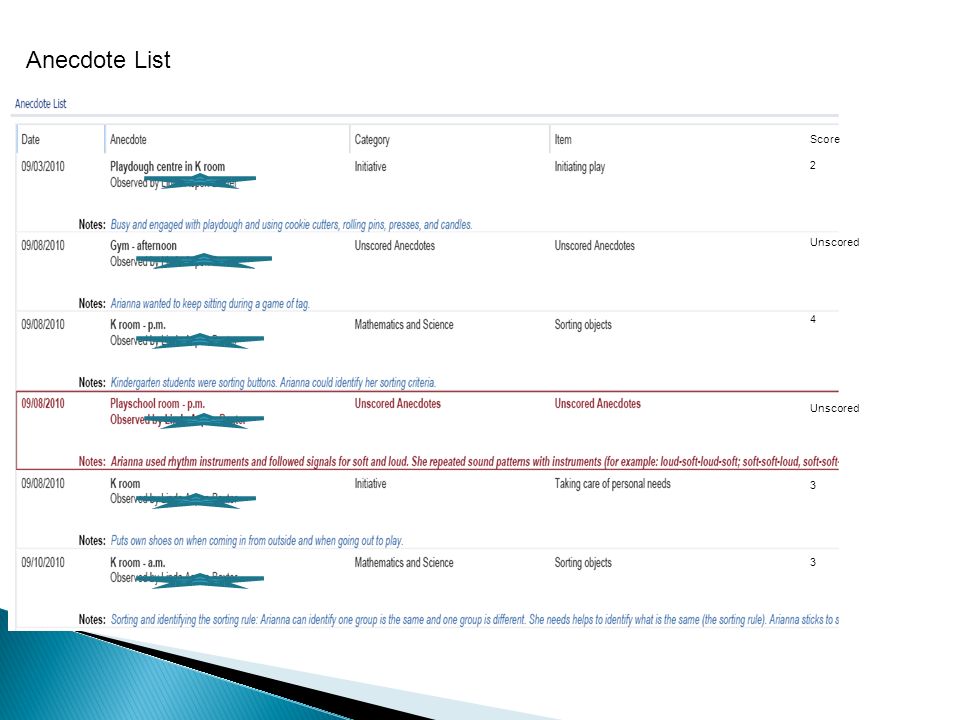Open the Playschool room - p.m. anecdote

click(157, 403)
